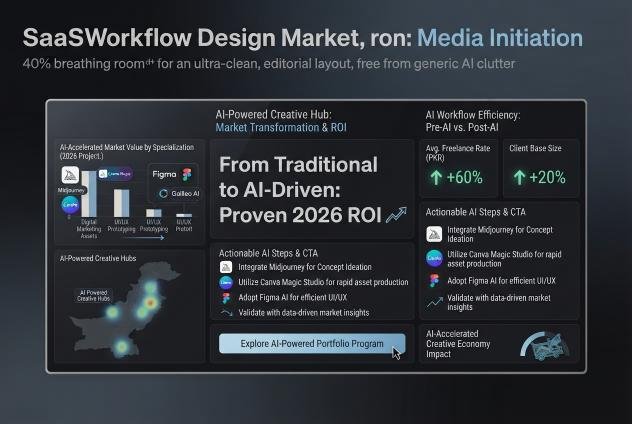This screenshot has width=632, height=424.
Task: Click the tallest bar above Digital Marketing Assets
Action: tap(89, 194)
